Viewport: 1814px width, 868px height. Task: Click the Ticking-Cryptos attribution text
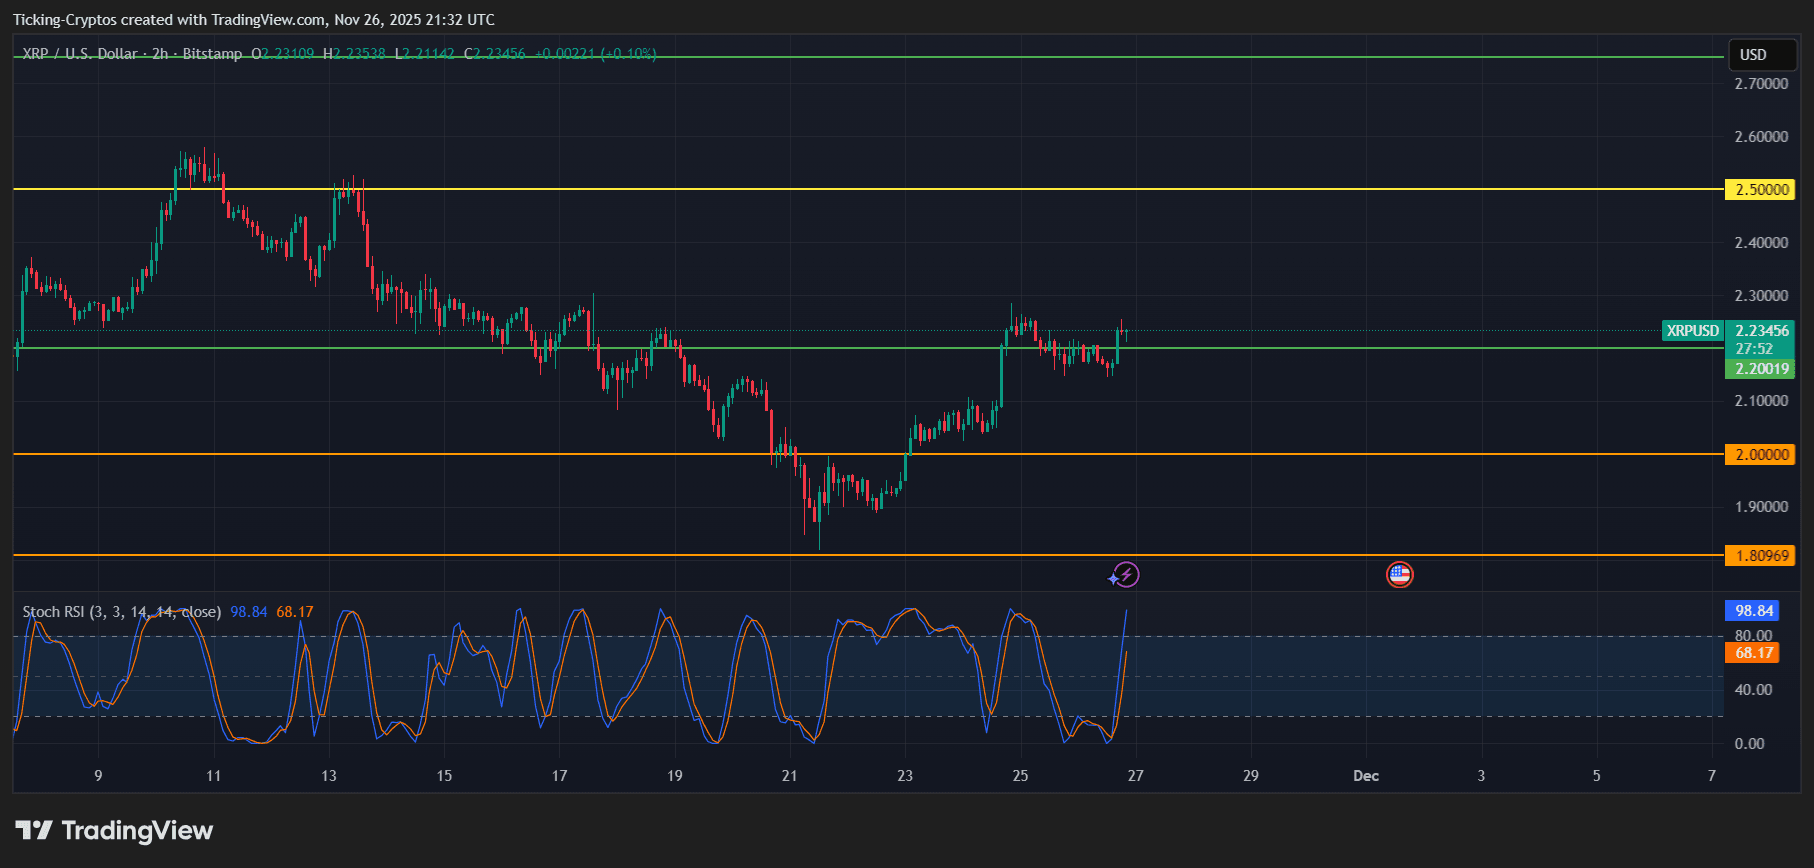pos(253,20)
